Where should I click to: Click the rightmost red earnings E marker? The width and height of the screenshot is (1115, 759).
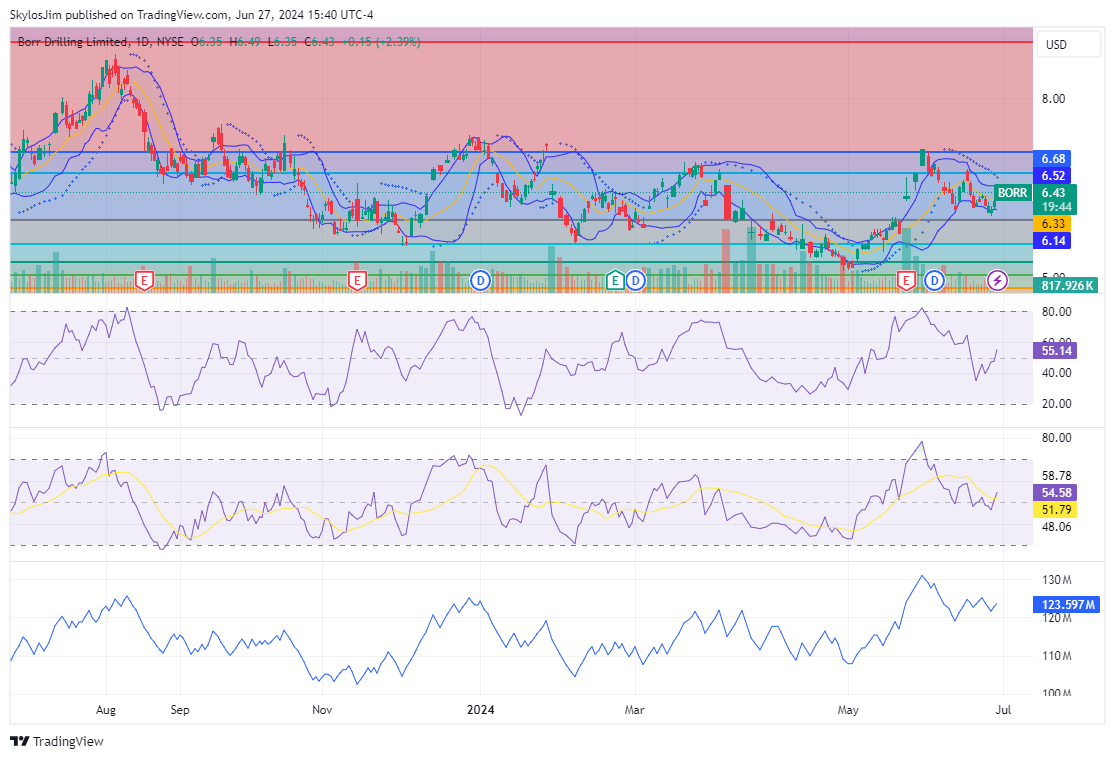tap(907, 280)
